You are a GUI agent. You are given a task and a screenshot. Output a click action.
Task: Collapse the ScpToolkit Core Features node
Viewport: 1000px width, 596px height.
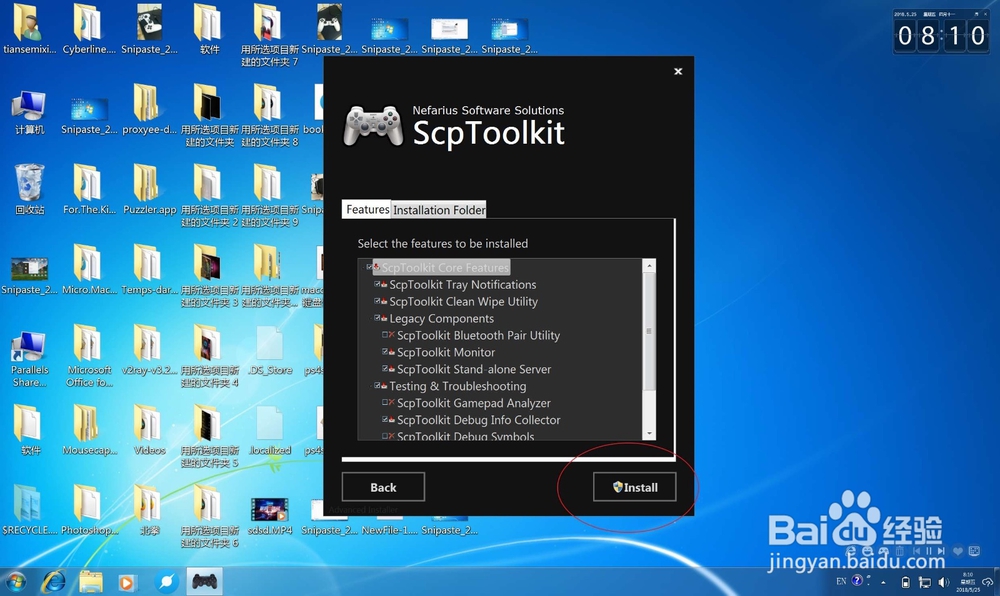point(362,267)
